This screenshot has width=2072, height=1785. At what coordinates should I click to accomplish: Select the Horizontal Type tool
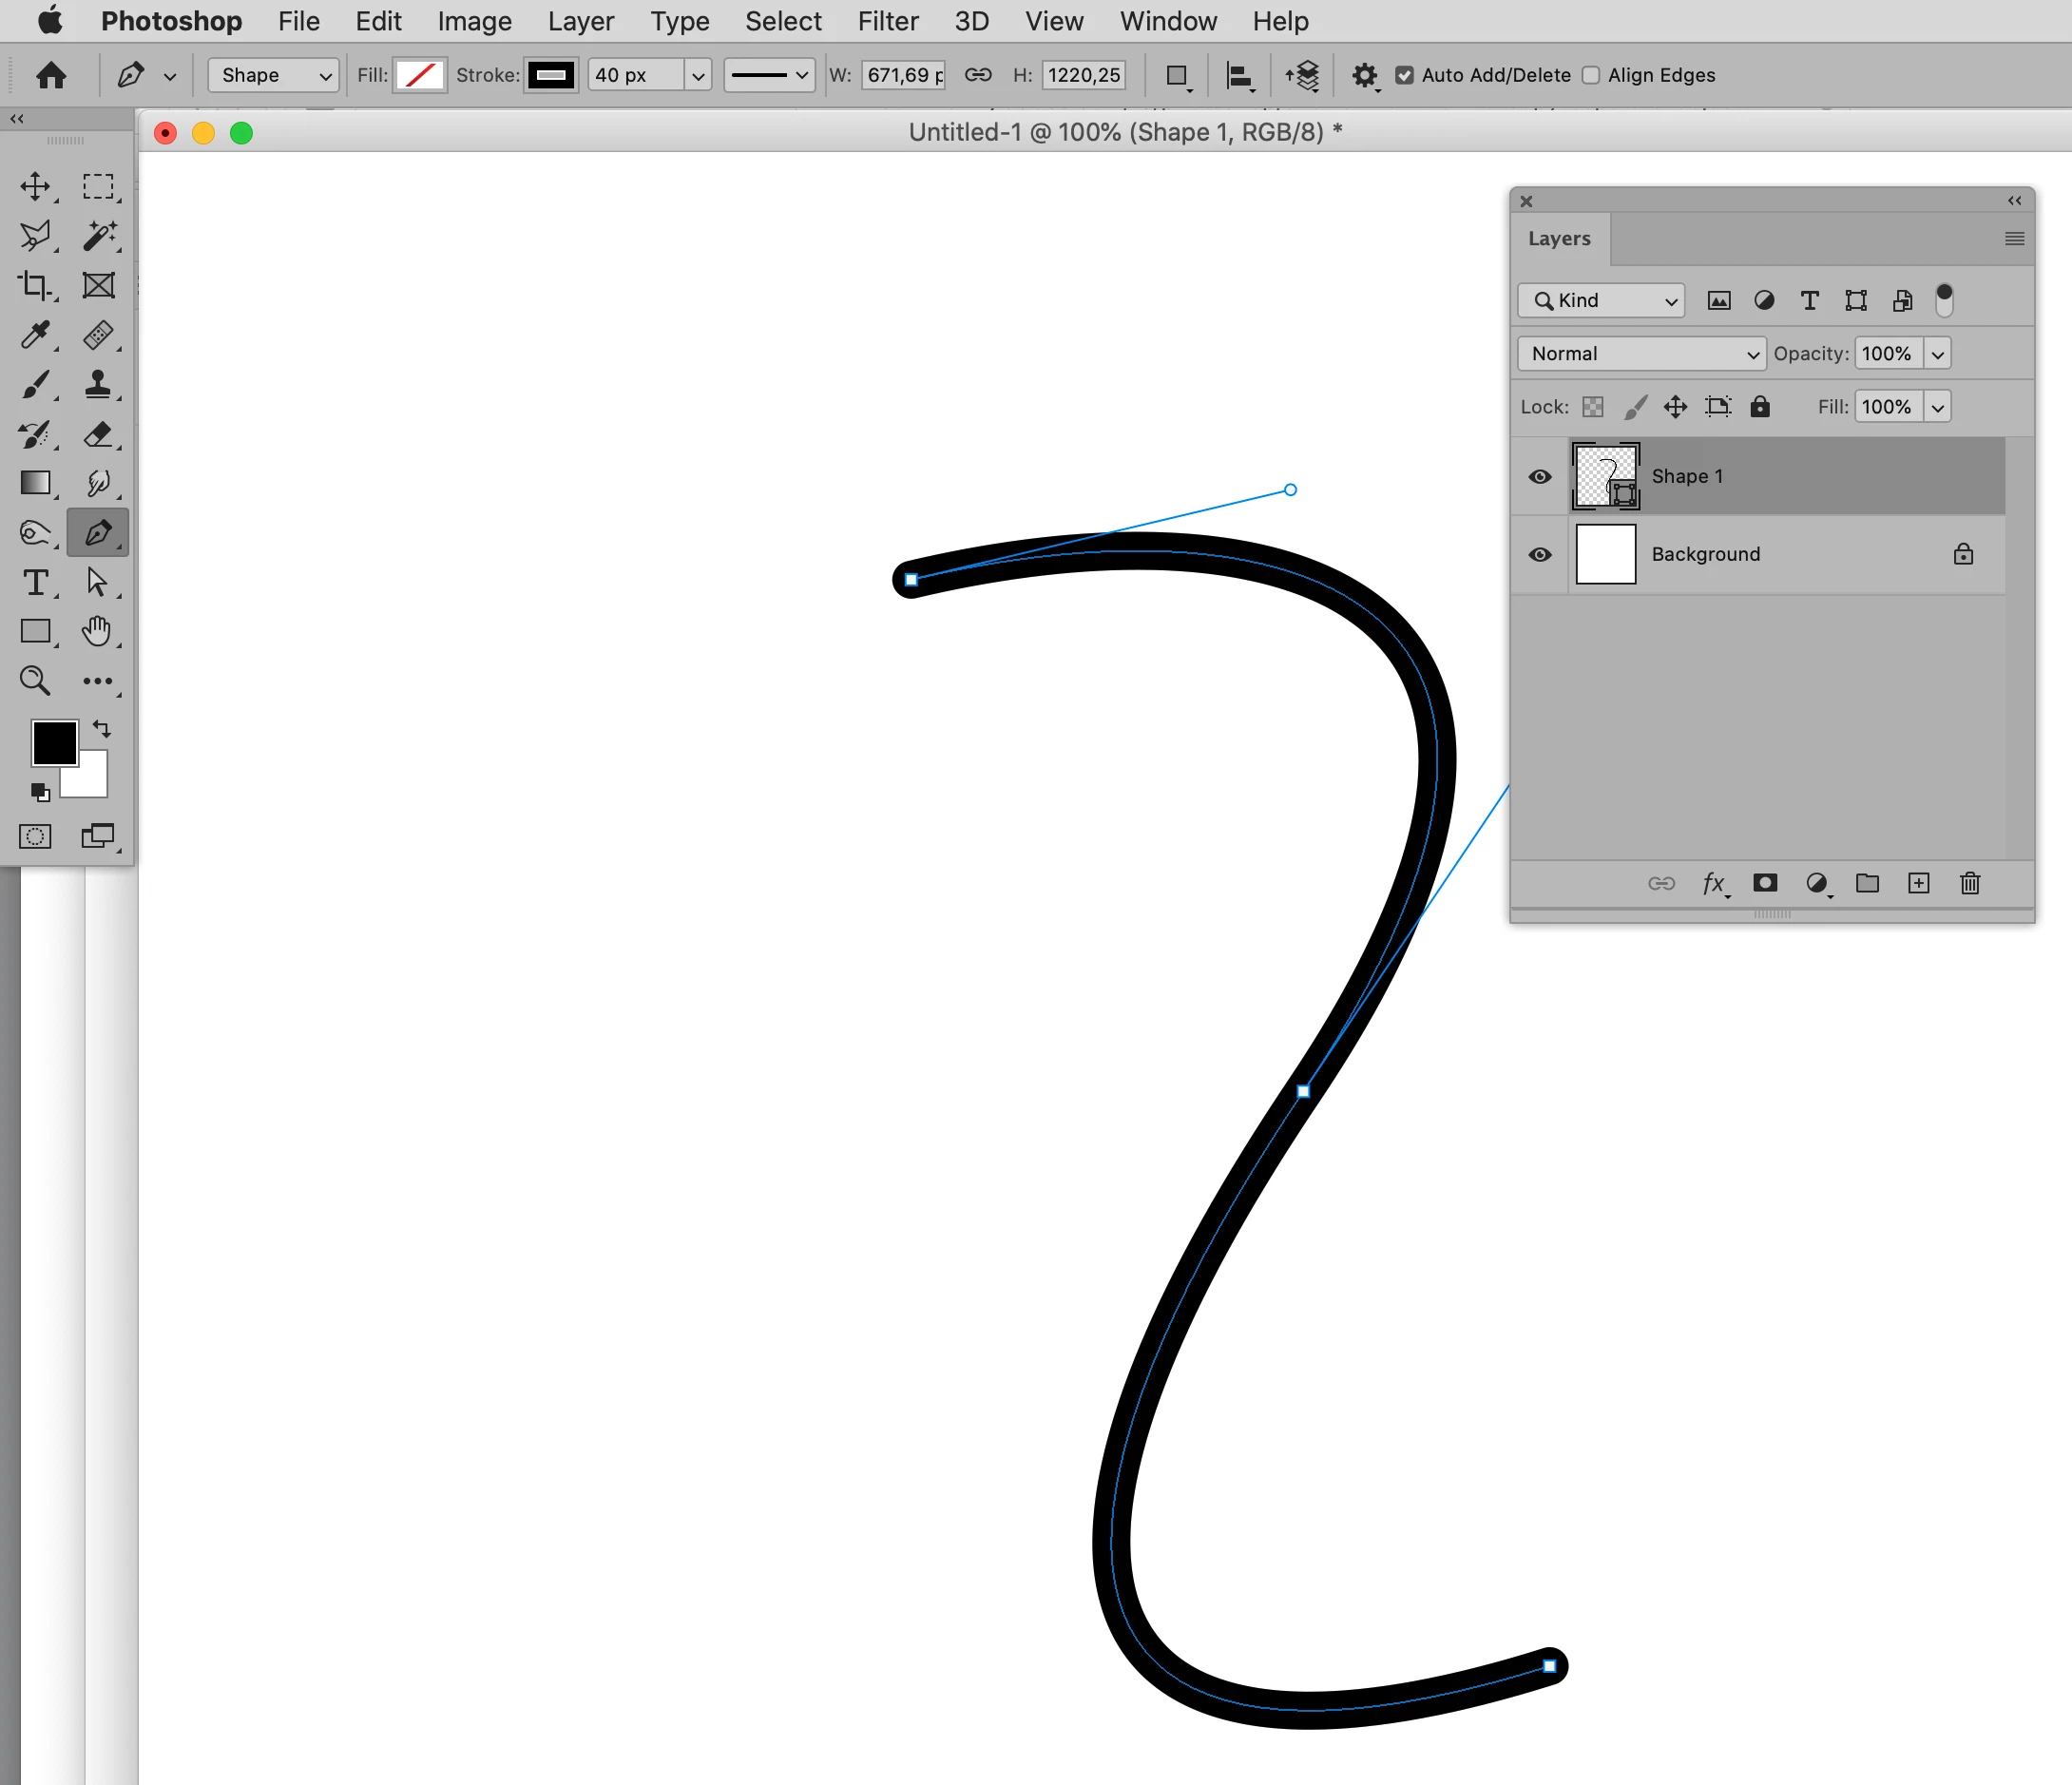[36, 582]
